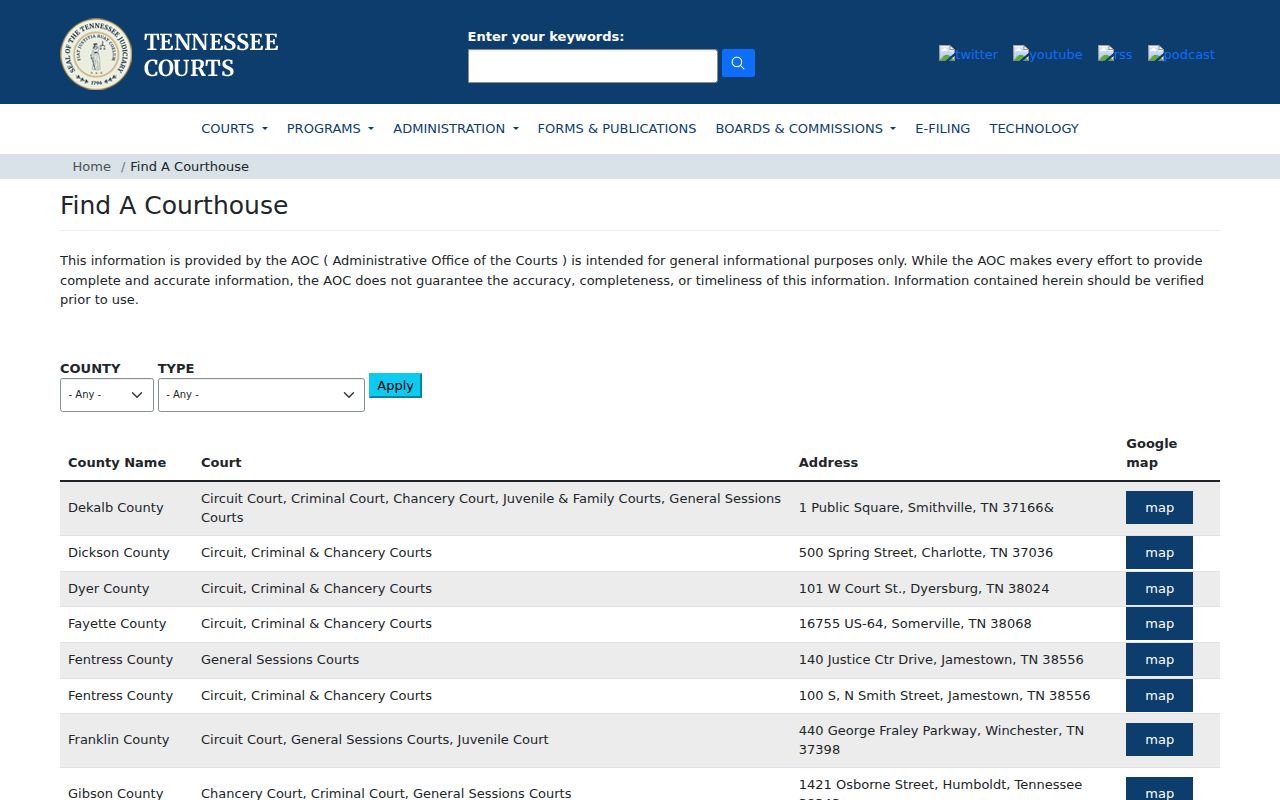Image resolution: width=1280 pixels, height=800 pixels.
Task: Expand the Administration menu
Action: 456,128
